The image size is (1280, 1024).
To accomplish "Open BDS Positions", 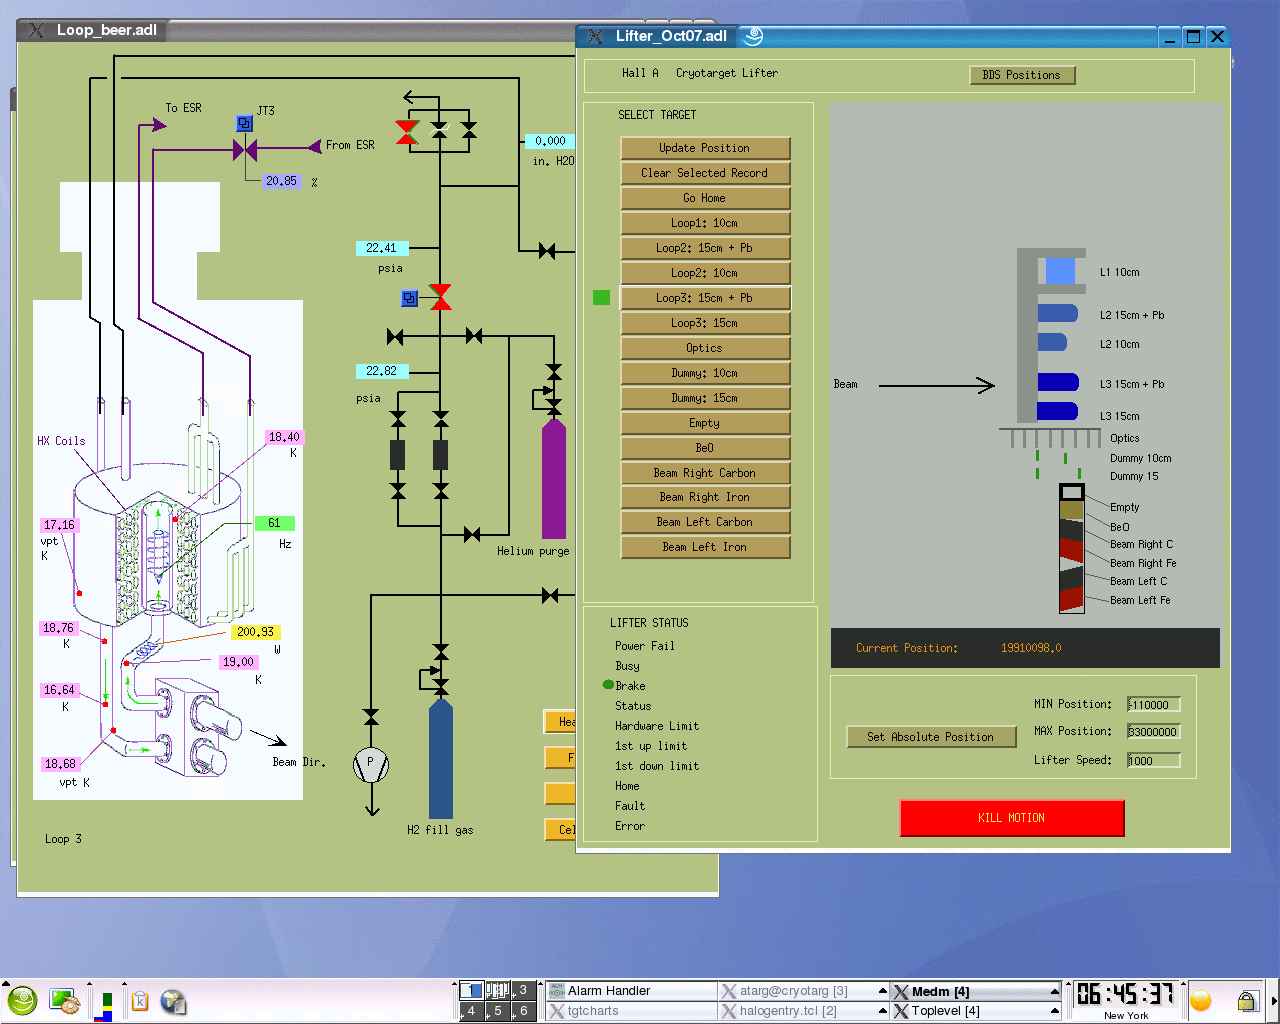I will coord(1022,75).
